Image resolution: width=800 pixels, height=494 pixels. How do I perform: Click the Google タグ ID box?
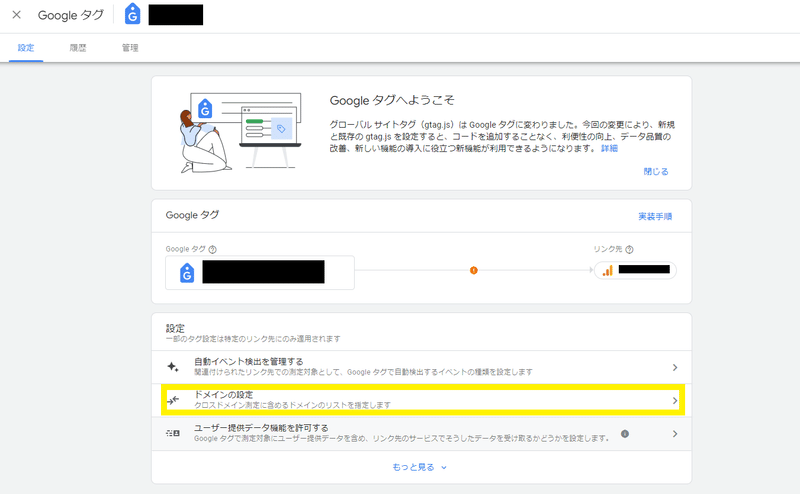260,273
